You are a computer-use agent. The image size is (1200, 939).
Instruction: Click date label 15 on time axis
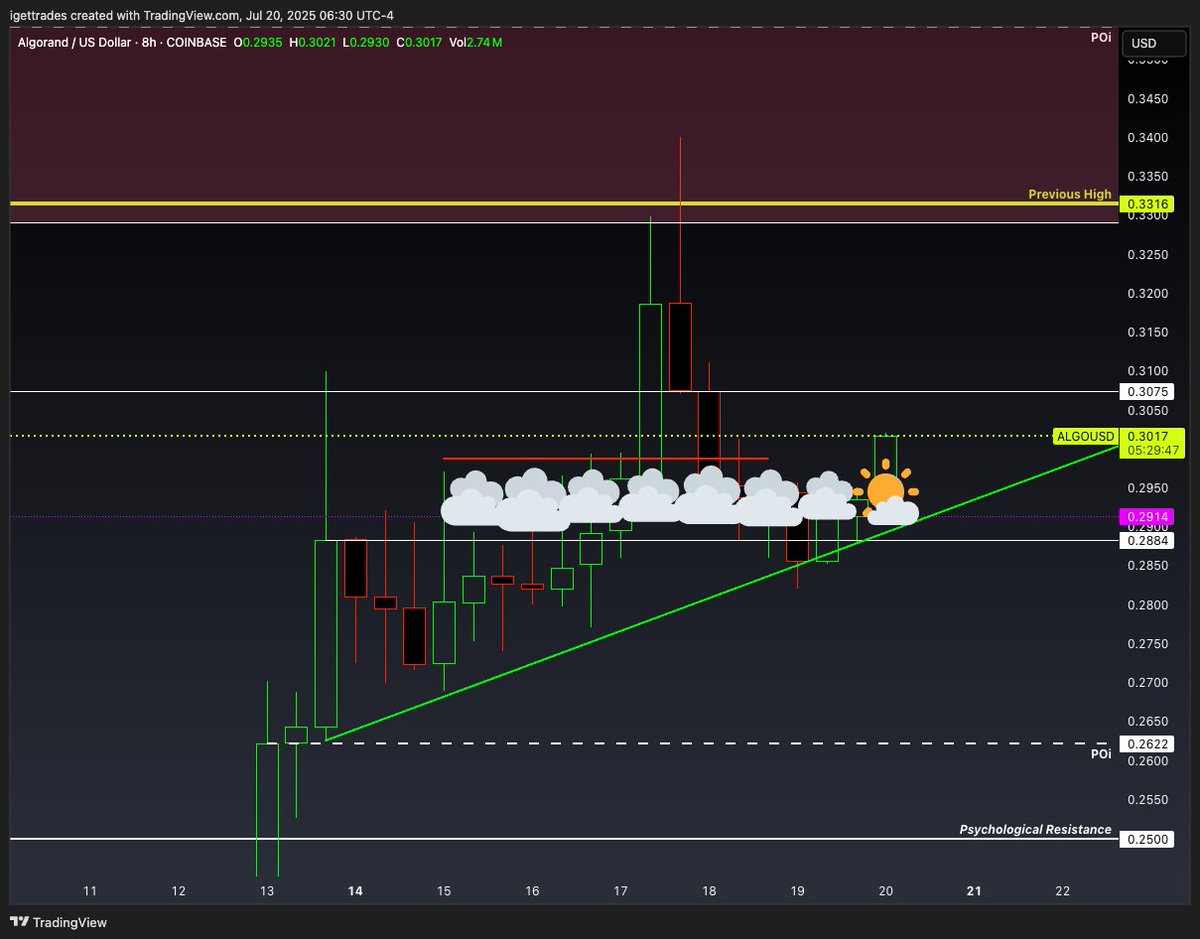[x=444, y=891]
